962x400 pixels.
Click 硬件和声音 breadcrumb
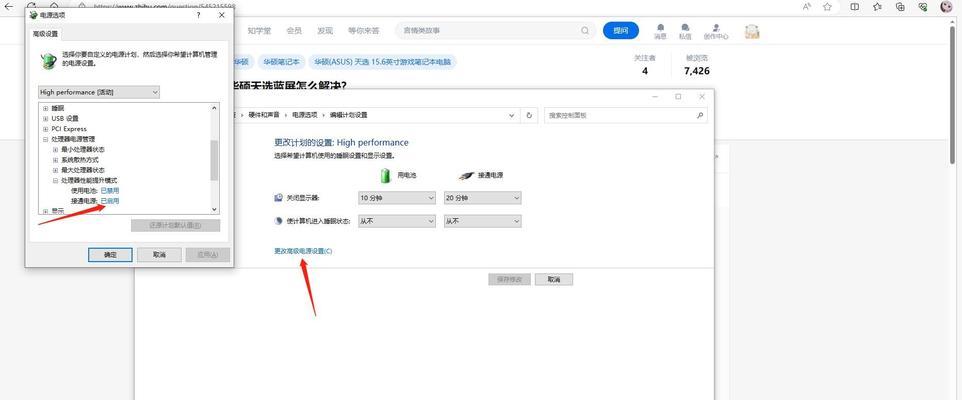pyautogui.click(x=264, y=115)
